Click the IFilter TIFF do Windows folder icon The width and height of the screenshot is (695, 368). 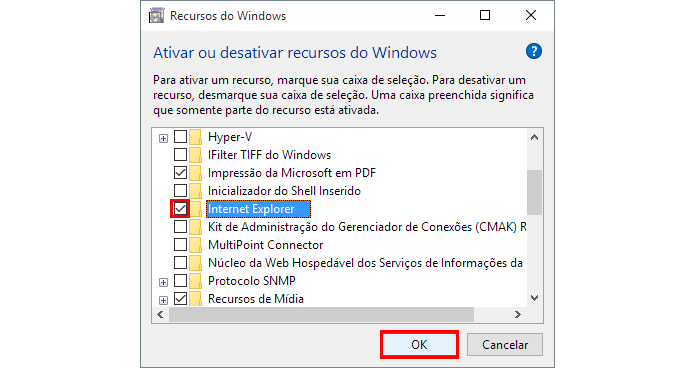coord(195,155)
